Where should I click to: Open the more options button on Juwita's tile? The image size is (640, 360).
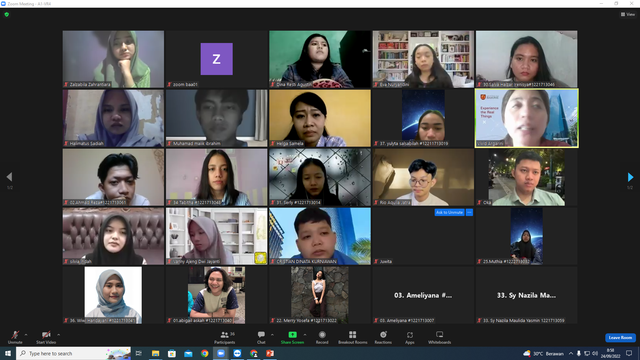click(469, 212)
